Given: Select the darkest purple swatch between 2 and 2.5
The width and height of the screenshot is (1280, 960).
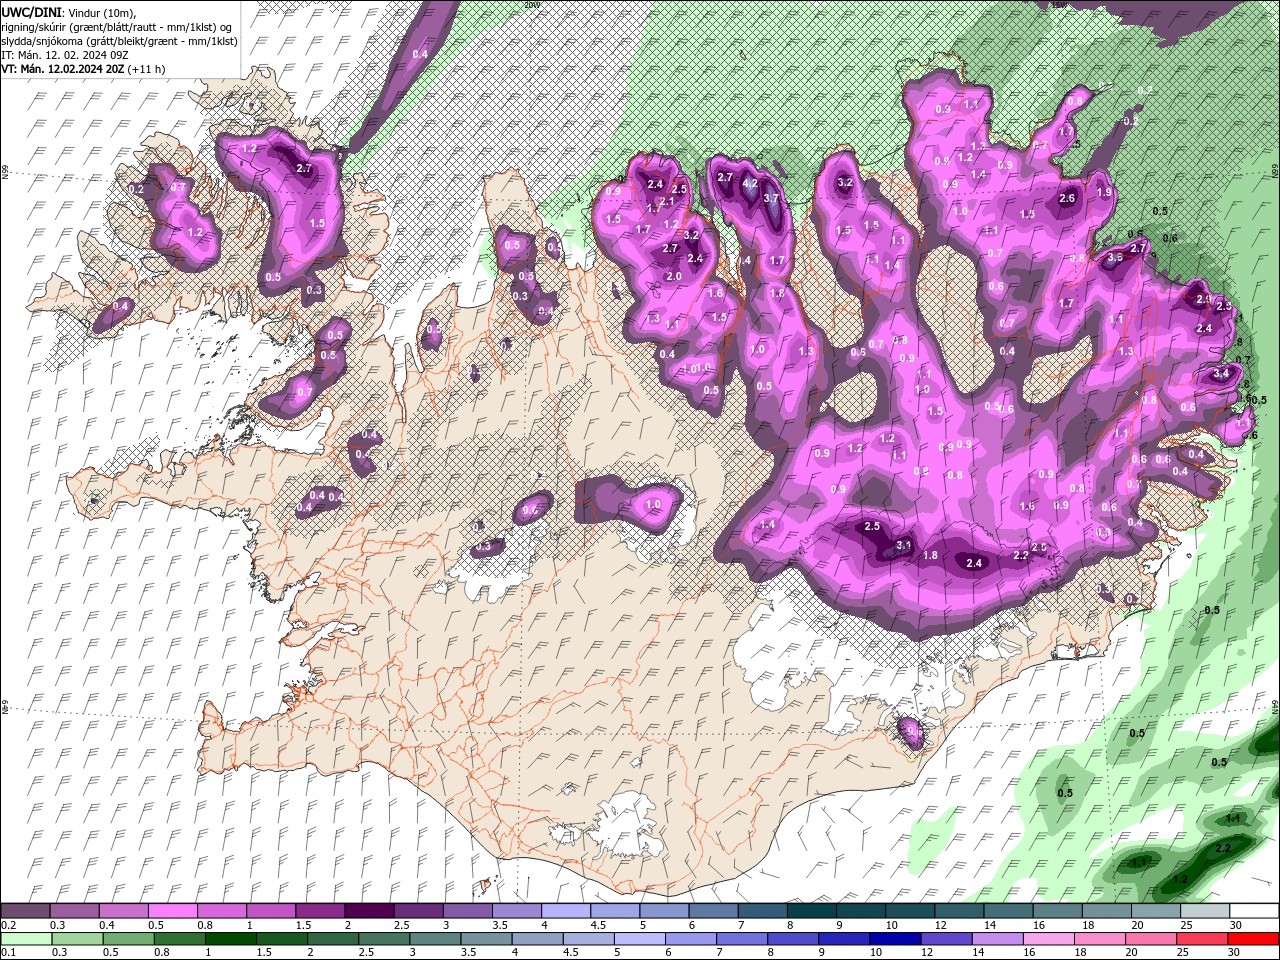Looking at the screenshot, I should tap(369, 911).
